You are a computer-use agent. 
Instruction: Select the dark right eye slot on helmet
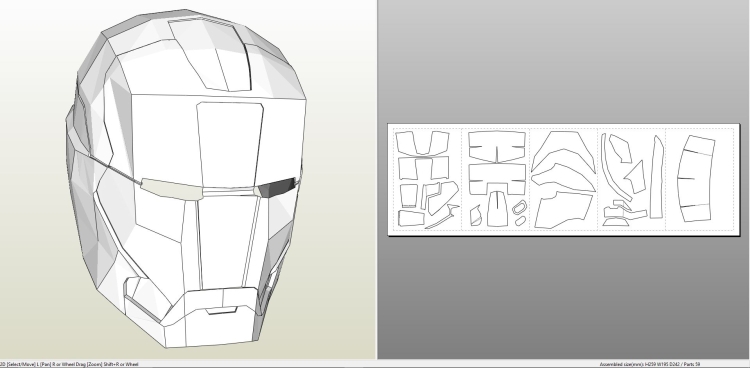point(278,187)
